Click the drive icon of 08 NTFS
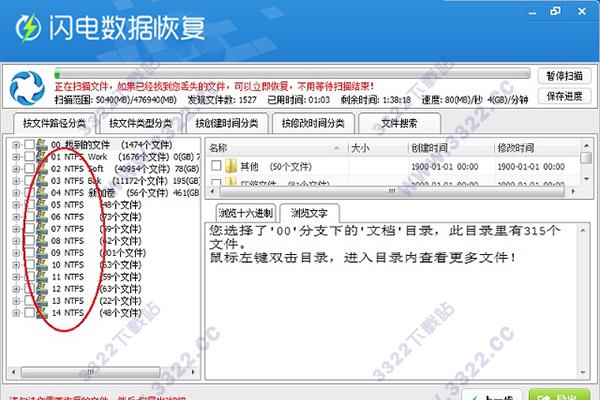 pyautogui.click(x=42, y=241)
